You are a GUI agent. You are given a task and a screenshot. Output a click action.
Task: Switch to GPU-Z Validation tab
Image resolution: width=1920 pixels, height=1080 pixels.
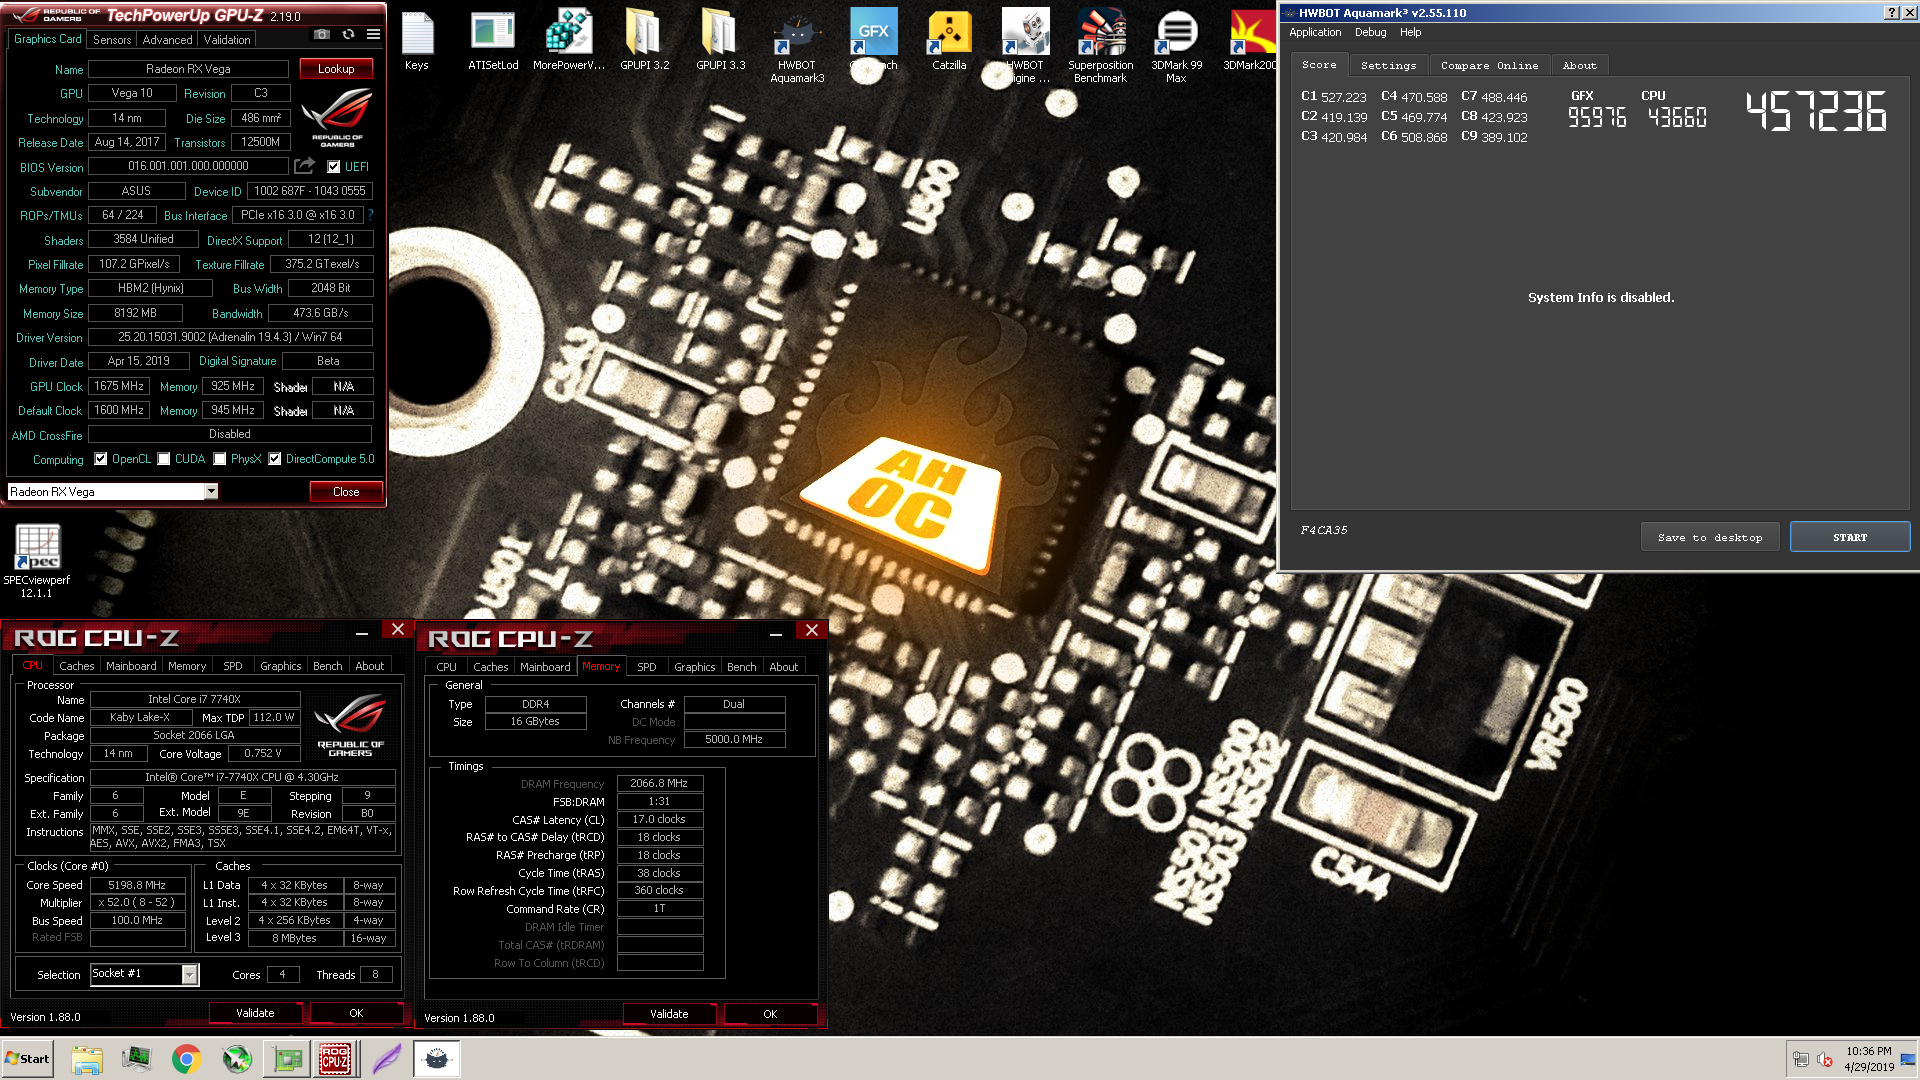[227, 40]
